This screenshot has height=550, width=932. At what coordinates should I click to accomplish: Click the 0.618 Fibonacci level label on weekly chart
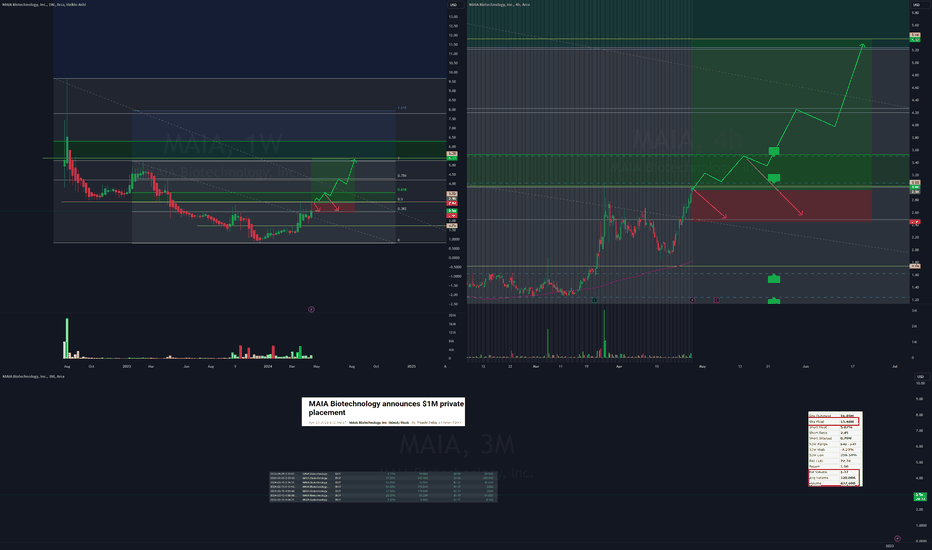coord(402,190)
